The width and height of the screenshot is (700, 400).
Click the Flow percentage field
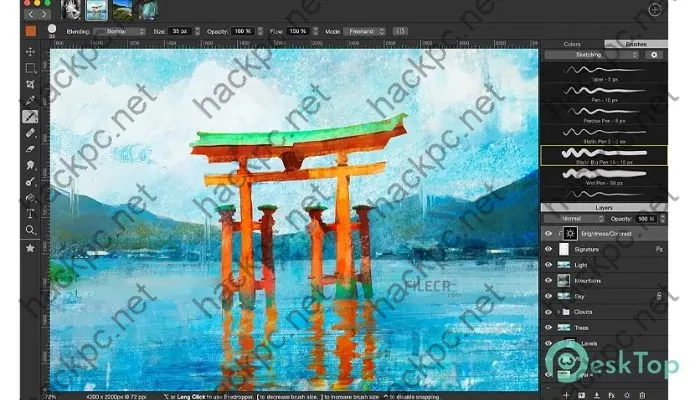coord(298,31)
